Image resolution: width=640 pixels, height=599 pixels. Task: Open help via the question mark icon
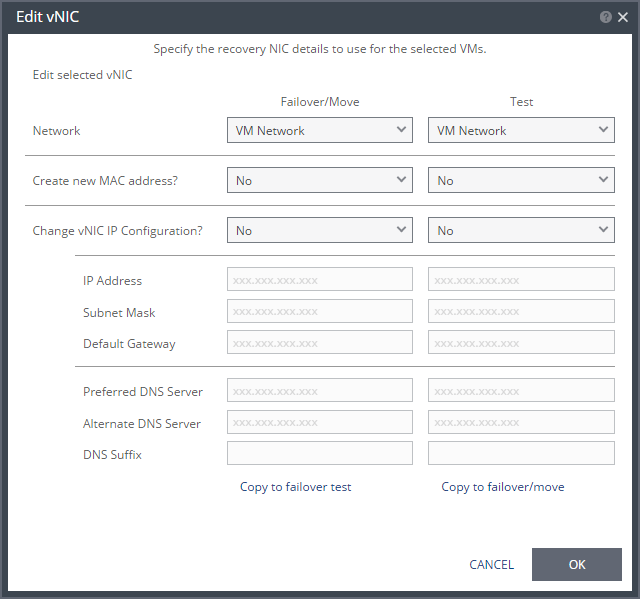coord(606,17)
